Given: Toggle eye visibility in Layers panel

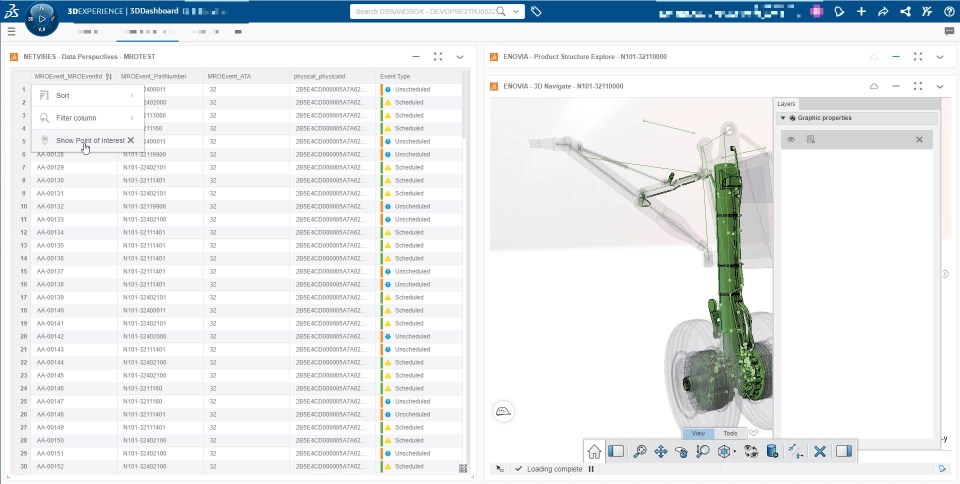Looking at the screenshot, I should click(791, 140).
